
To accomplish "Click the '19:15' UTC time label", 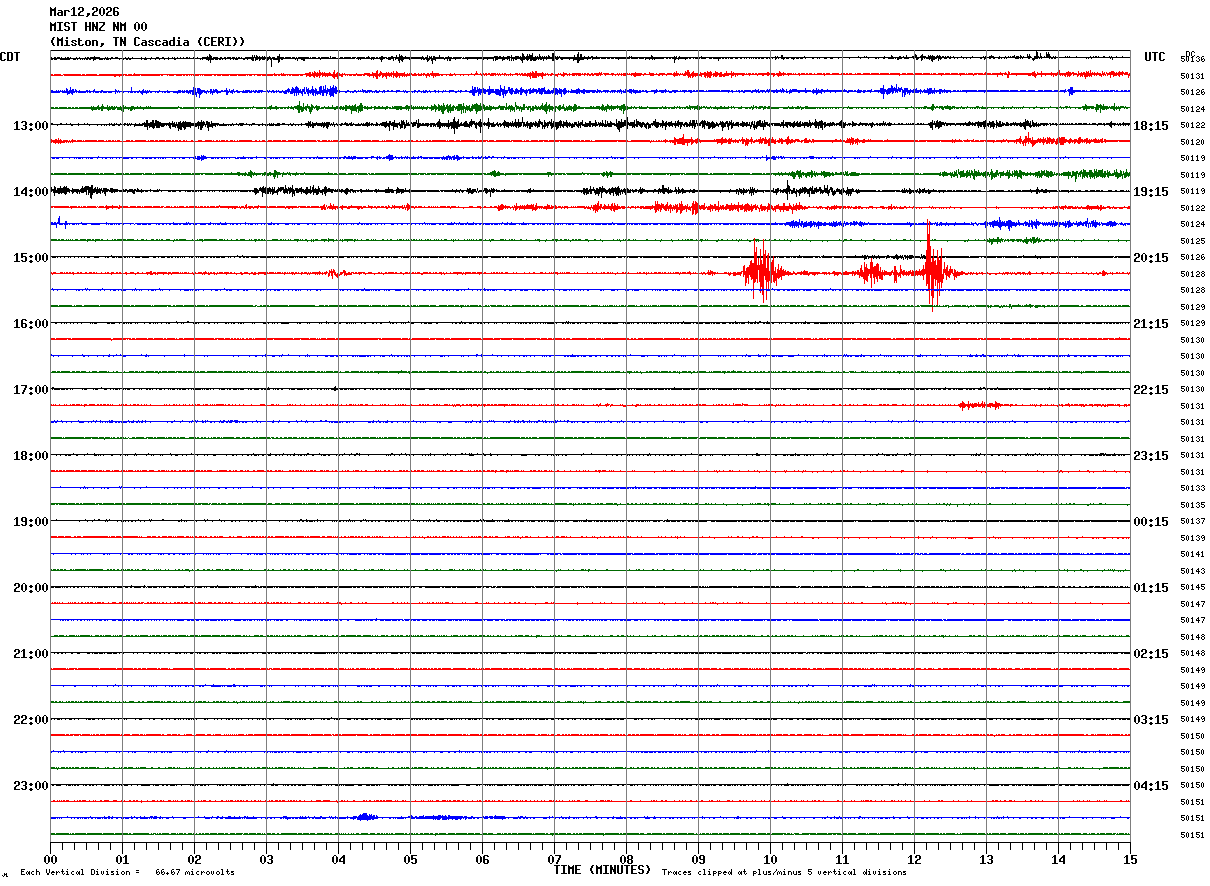I will coord(1151,192).
